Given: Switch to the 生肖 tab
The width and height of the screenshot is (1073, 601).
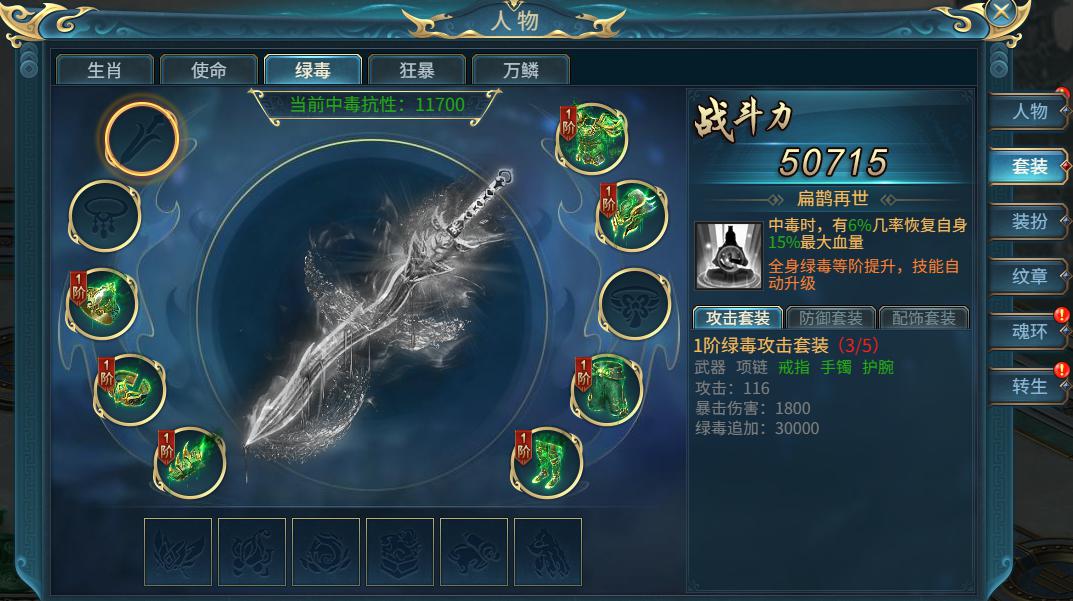Looking at the screenshot, I should click(105, 70).
